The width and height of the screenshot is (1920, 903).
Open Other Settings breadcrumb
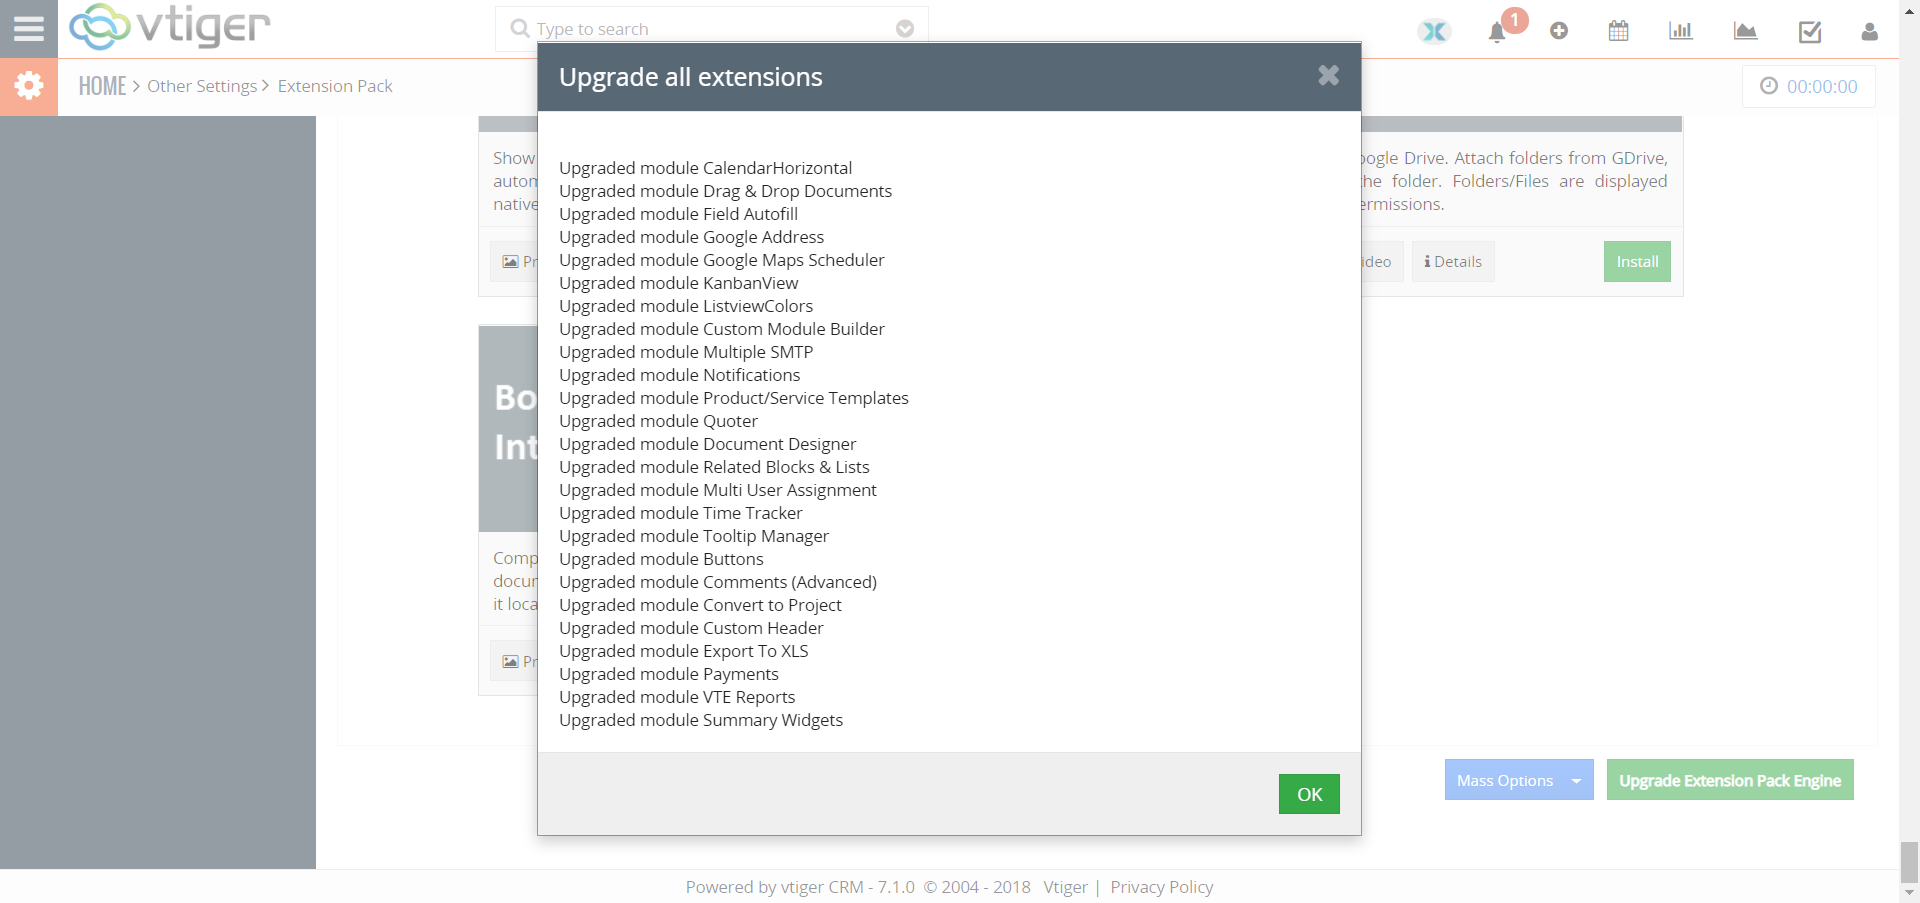point(202,86)
